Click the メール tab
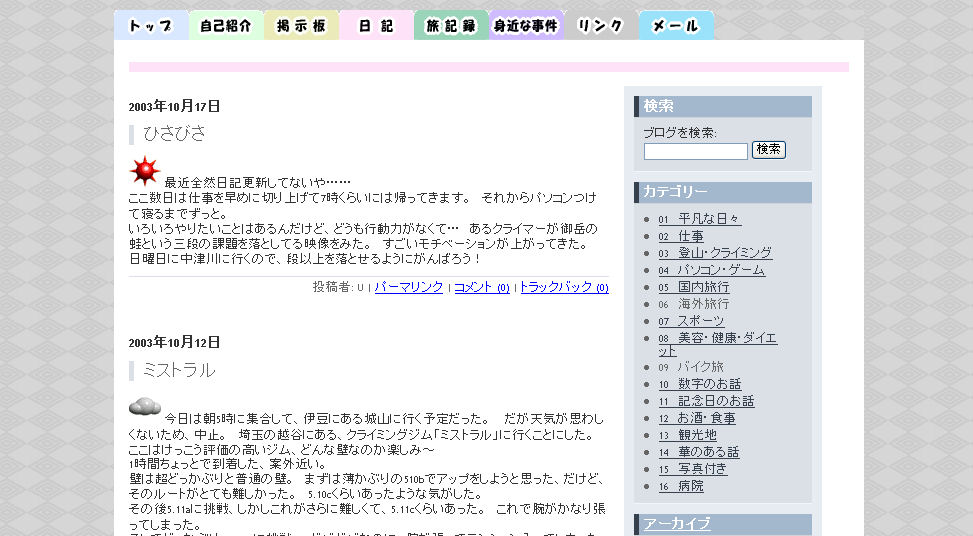Viewport: 973px width, 536px height. 676,26
